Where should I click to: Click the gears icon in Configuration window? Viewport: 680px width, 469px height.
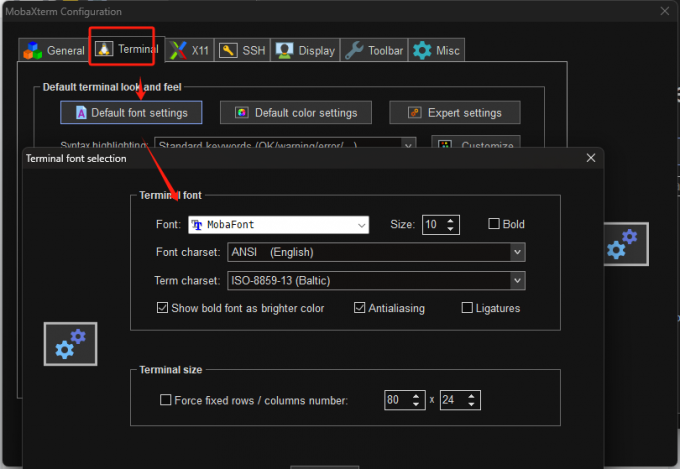626,244
